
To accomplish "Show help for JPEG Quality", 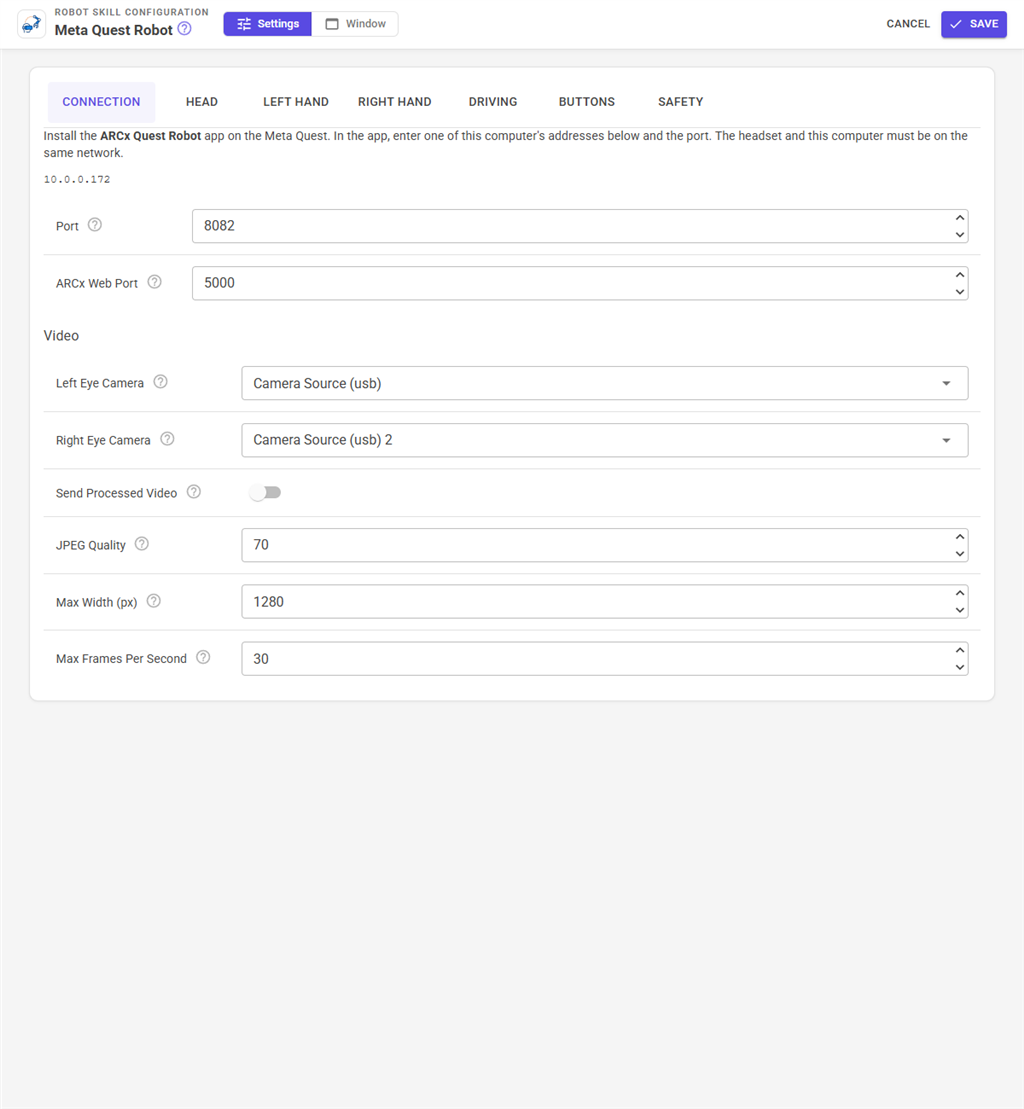I will 141,544.
